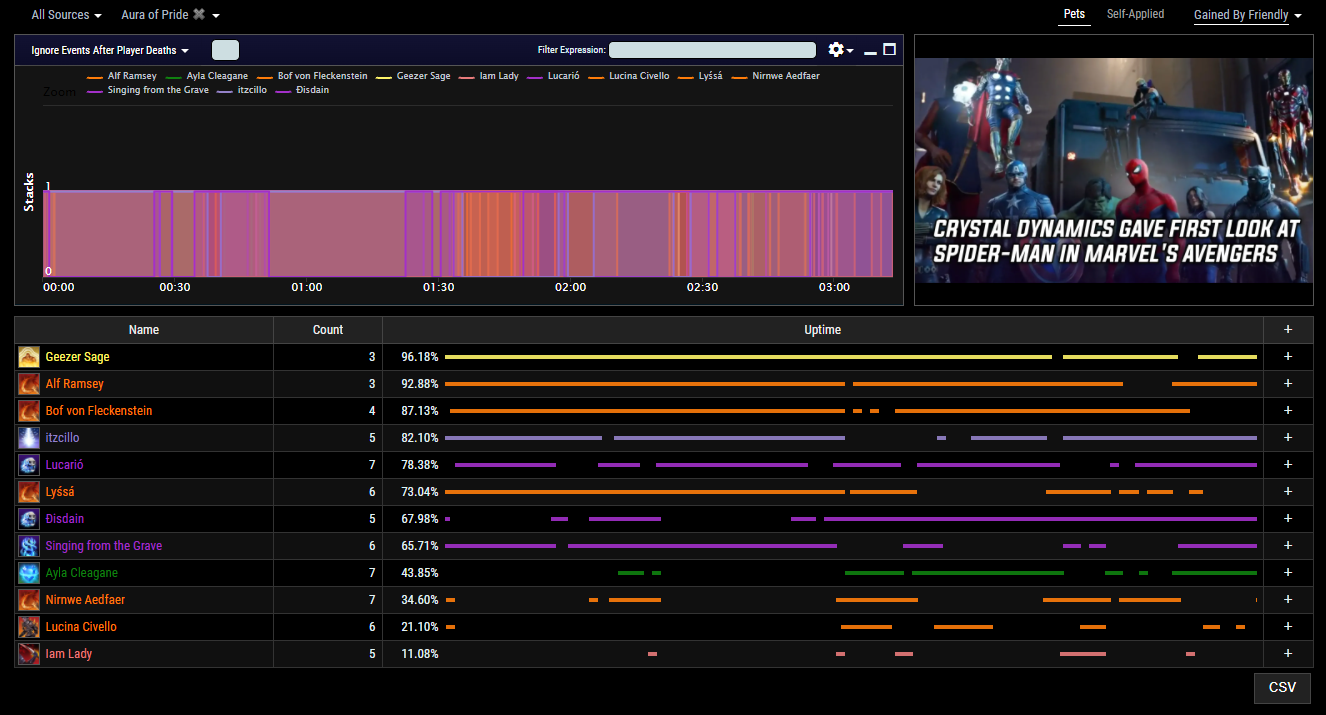The image size is (1326, 715).
Task: Open the Spider-Man Avengers video ad
Action: pos(1113,170)
